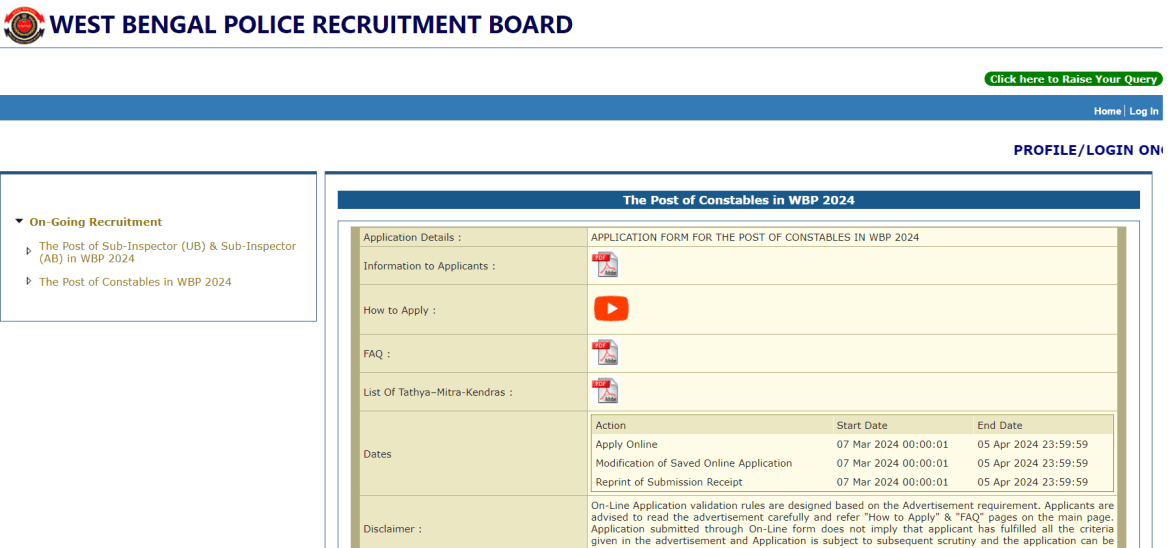This screenshot has width=1170, height=548.
Task: Click the On-Going Recruitment heading
Action: pyautogui.click(x=95, y=222)
